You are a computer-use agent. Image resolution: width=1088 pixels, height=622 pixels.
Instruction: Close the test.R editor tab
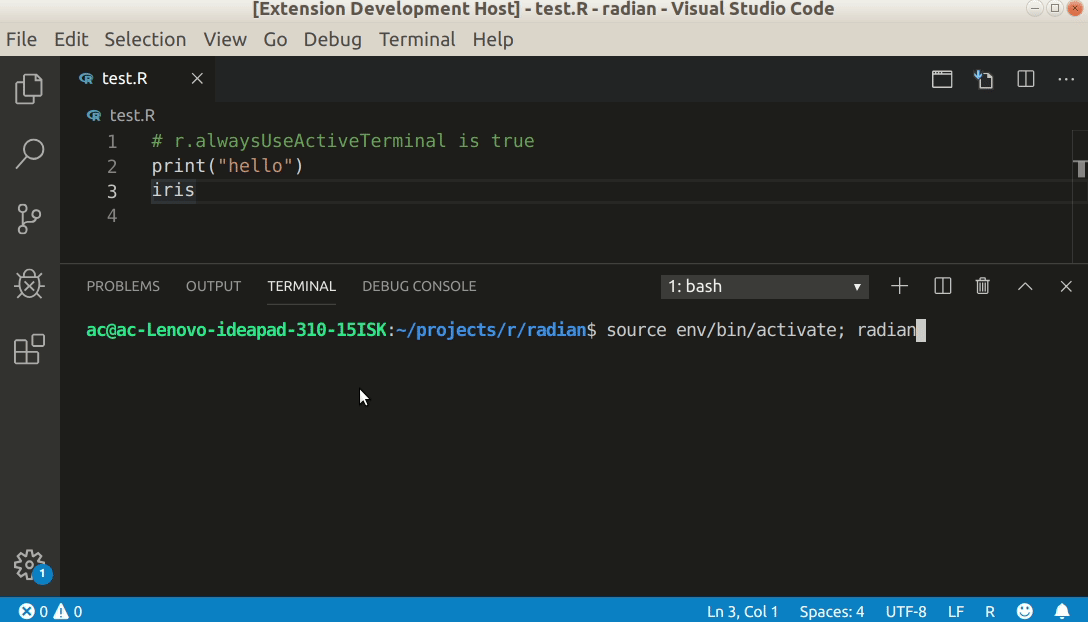197,78
